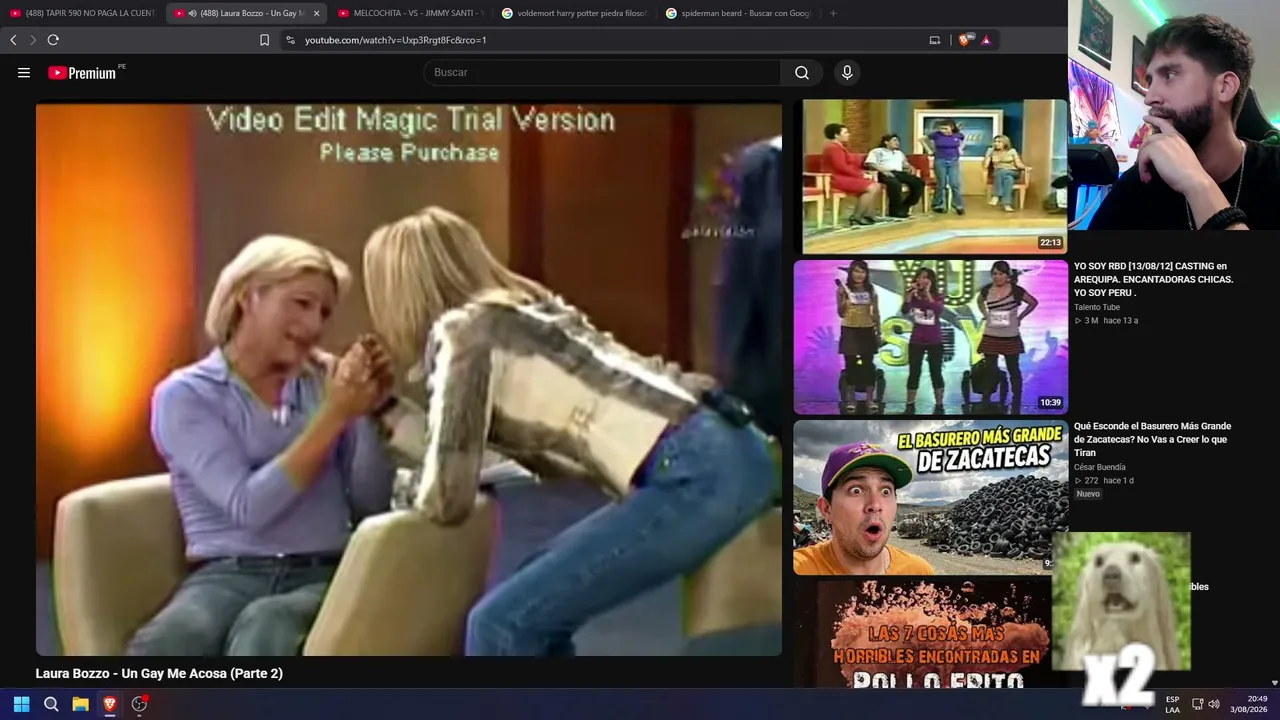Open the Windows Start menu
Image resolution: width=1280 pixels, height=720 pixels.
click(x=21, y=704)
